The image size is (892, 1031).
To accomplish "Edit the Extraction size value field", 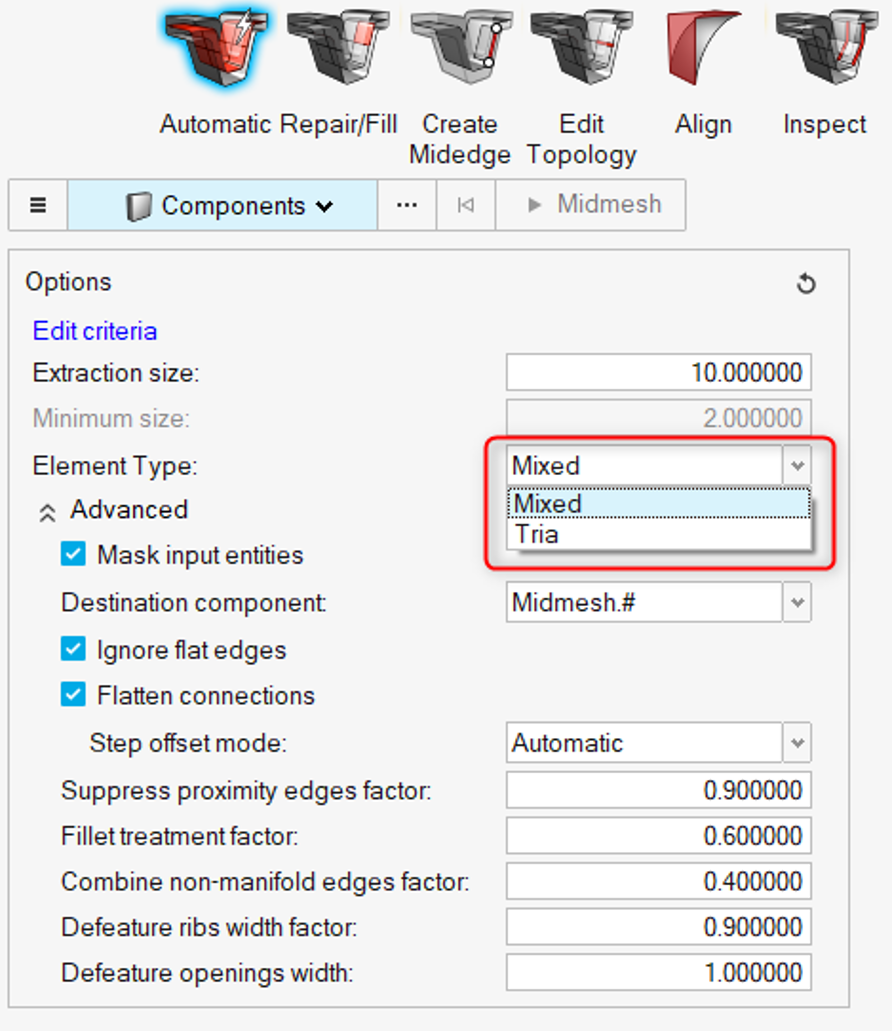I will click(658, 372).
